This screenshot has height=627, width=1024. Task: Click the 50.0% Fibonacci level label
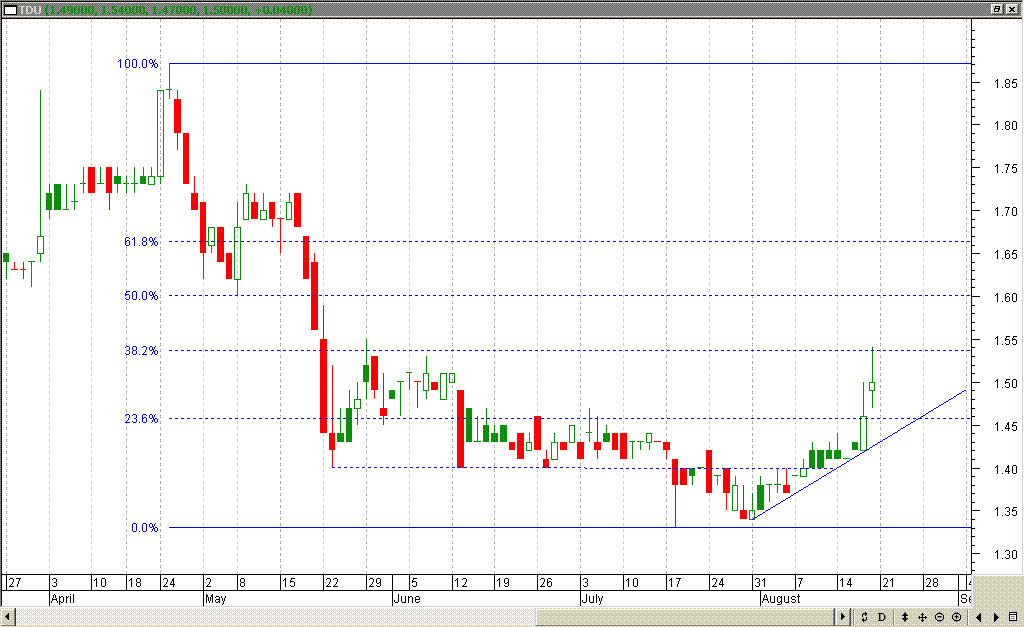pyautogui.click(x=141, y=296)
